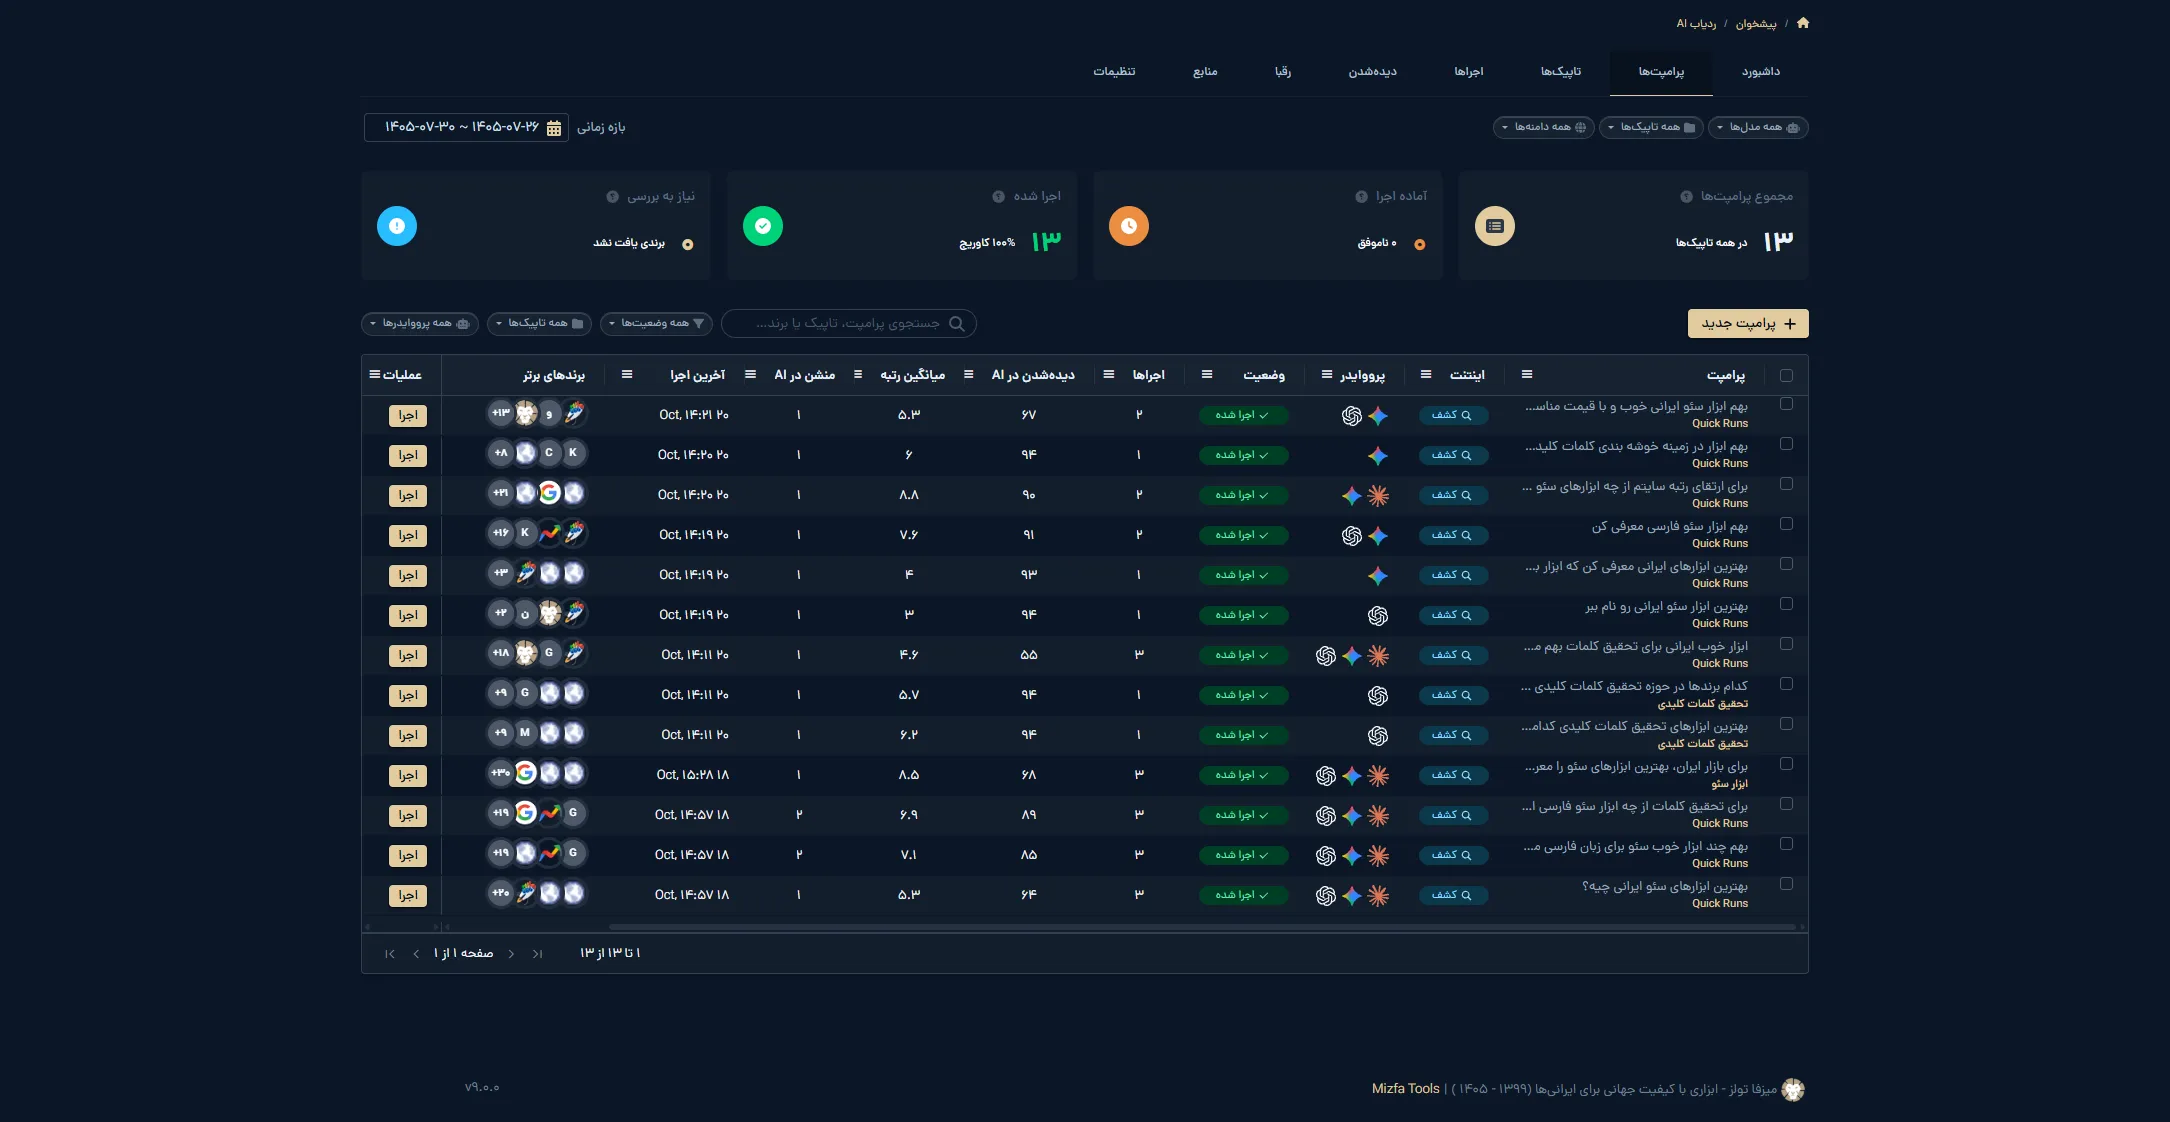The image size is (2170, 1122).
Task: Click the table's horizontal scrollbar
Action: [x=1200, y=928]
